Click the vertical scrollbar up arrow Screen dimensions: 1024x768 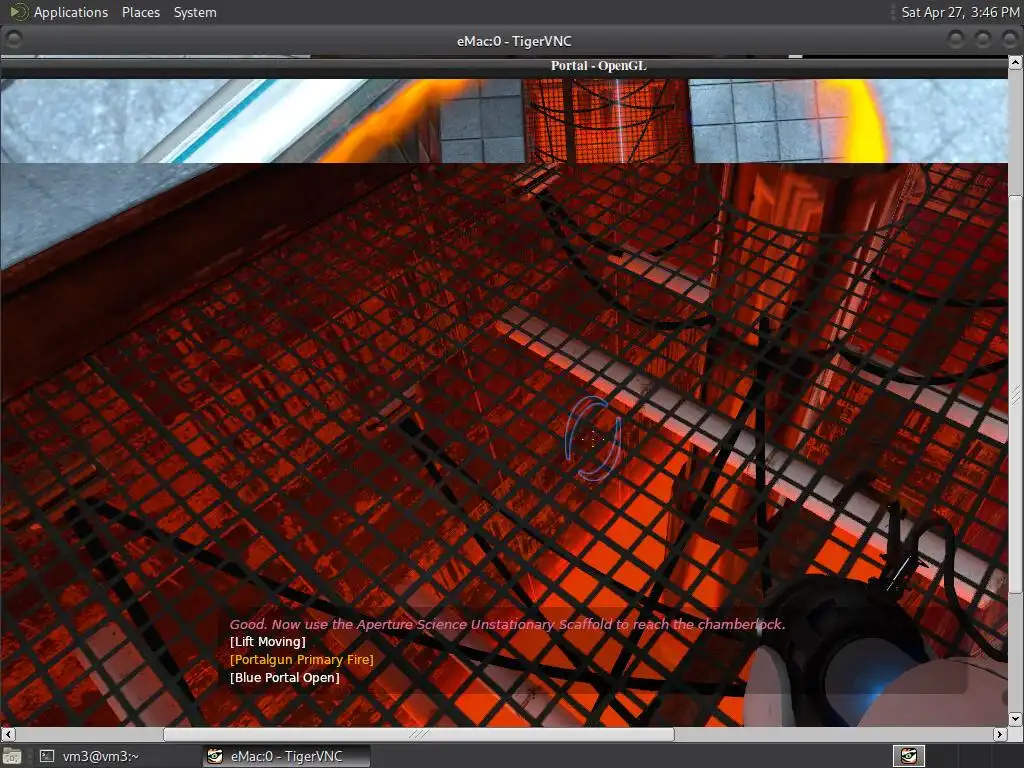(1016, 62)
